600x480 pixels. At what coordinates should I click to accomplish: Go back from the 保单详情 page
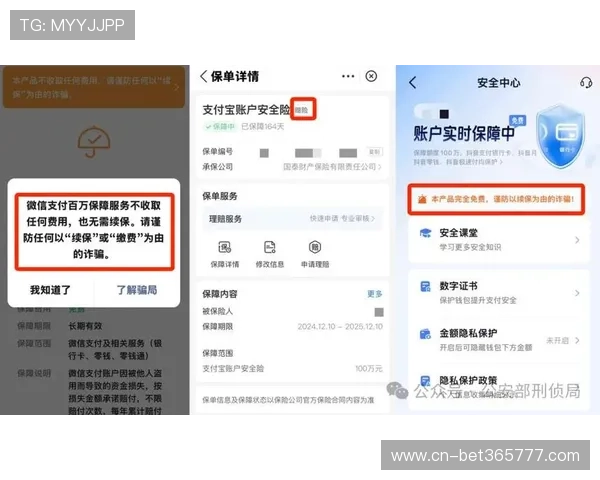[204, 76]
